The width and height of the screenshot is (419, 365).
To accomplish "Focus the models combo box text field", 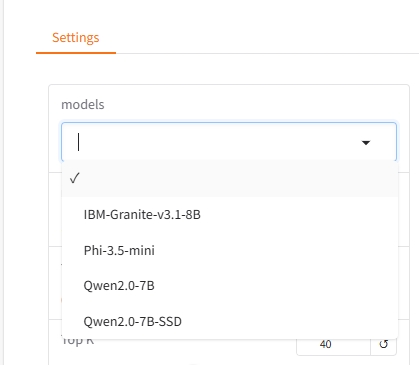I will point(213,142).
